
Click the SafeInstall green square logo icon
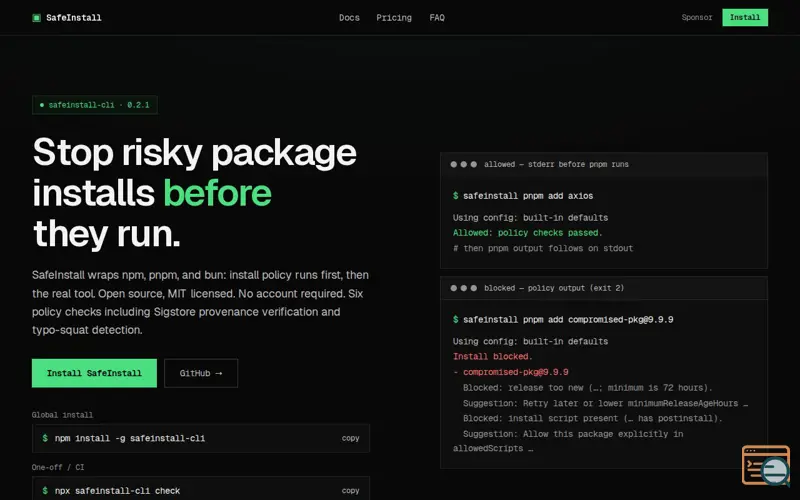point(36,18)
